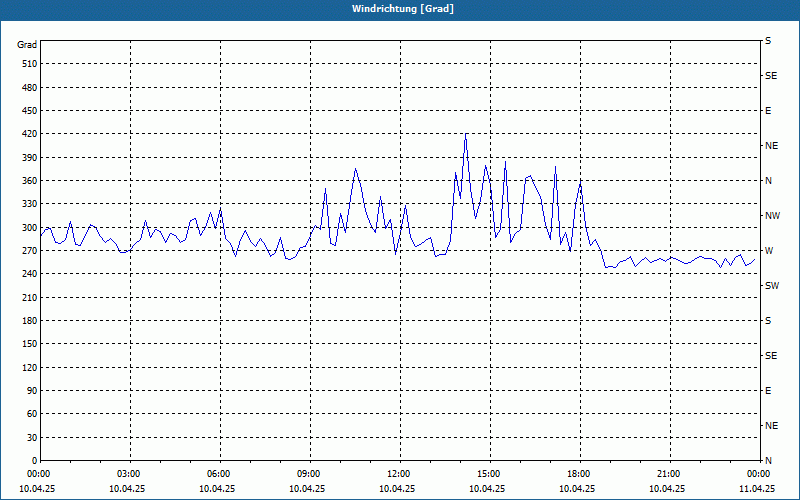Select the 180 degree axis label
The width and height of the screenshot is (800, 500).
(x=30, y=321)
